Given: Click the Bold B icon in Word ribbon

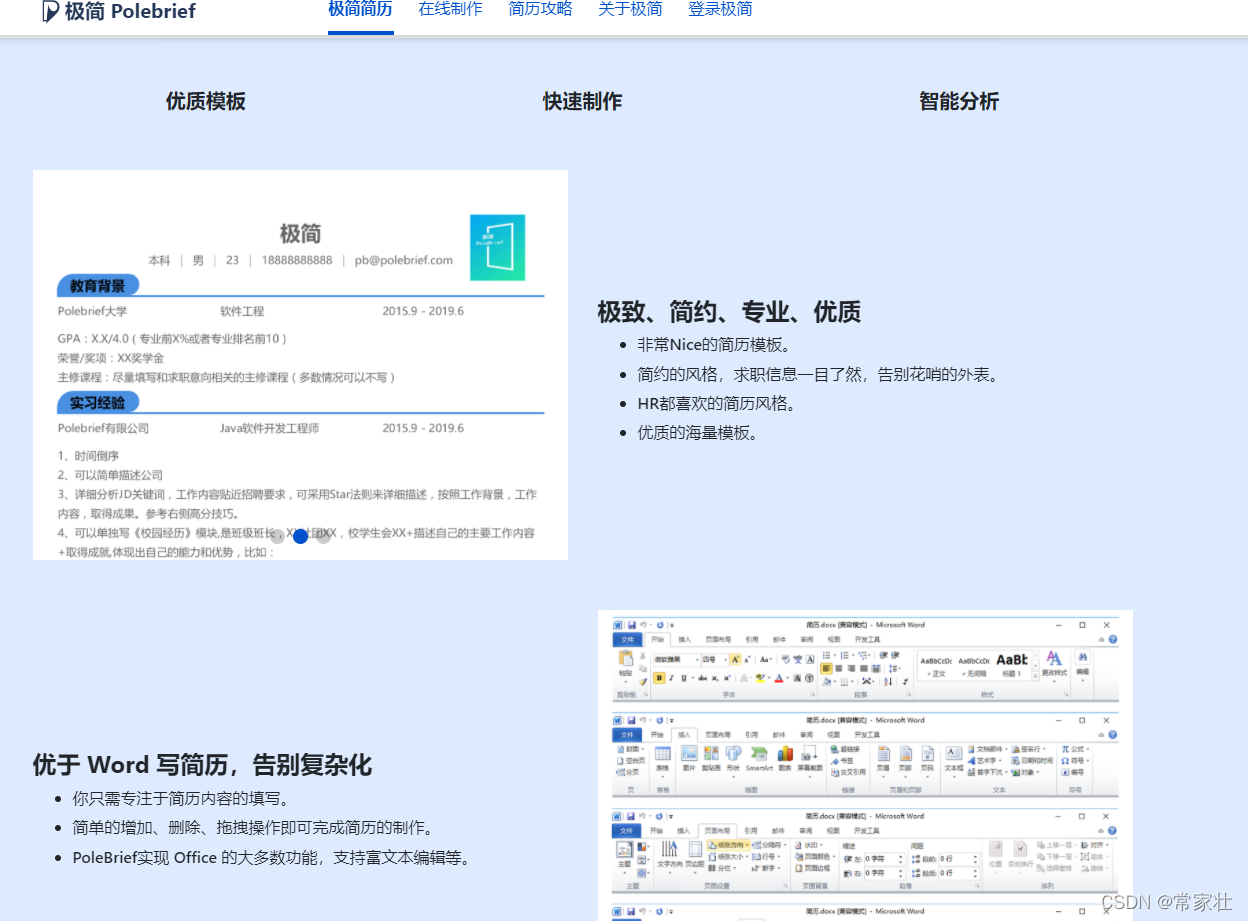Looking at the screenshot, I should (659, 677).
